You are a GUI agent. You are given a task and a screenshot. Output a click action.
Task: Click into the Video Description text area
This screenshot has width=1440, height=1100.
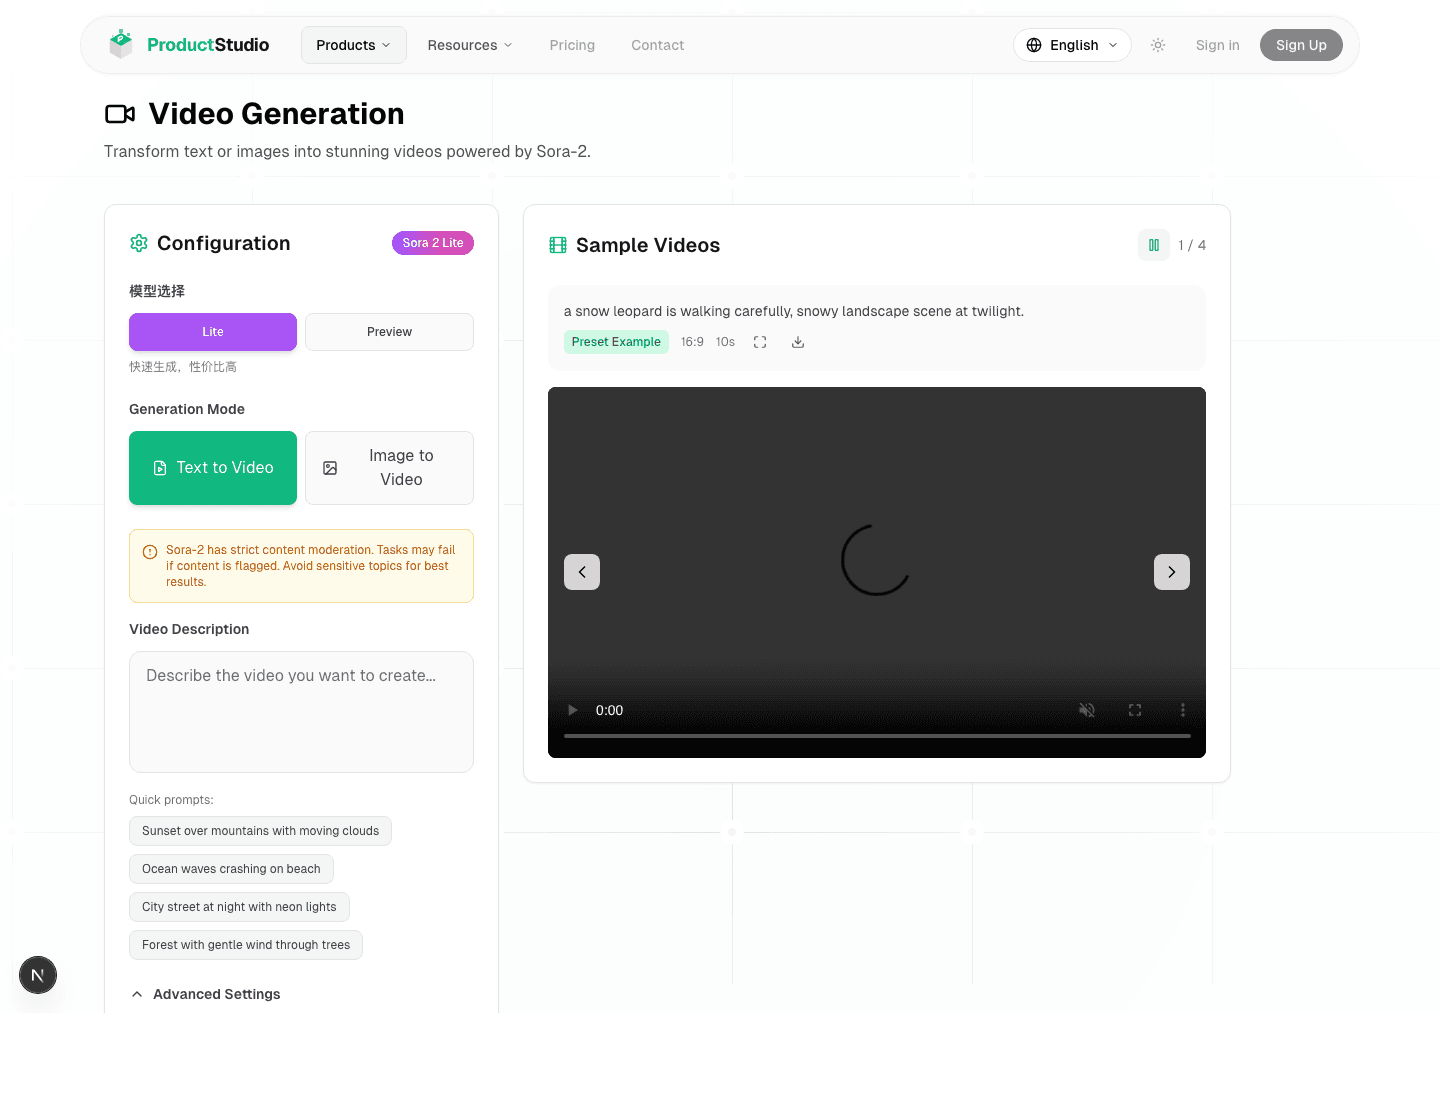[301, 712]
